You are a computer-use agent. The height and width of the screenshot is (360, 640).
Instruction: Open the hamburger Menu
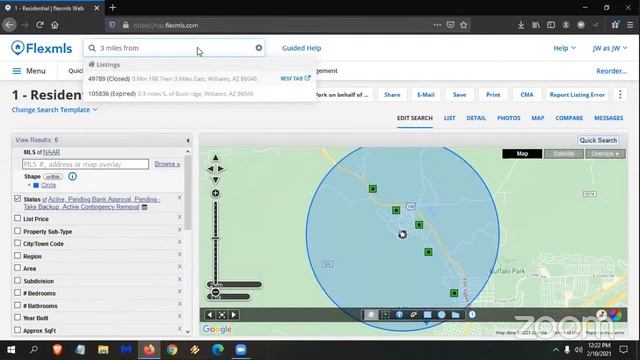coord(29,71)
